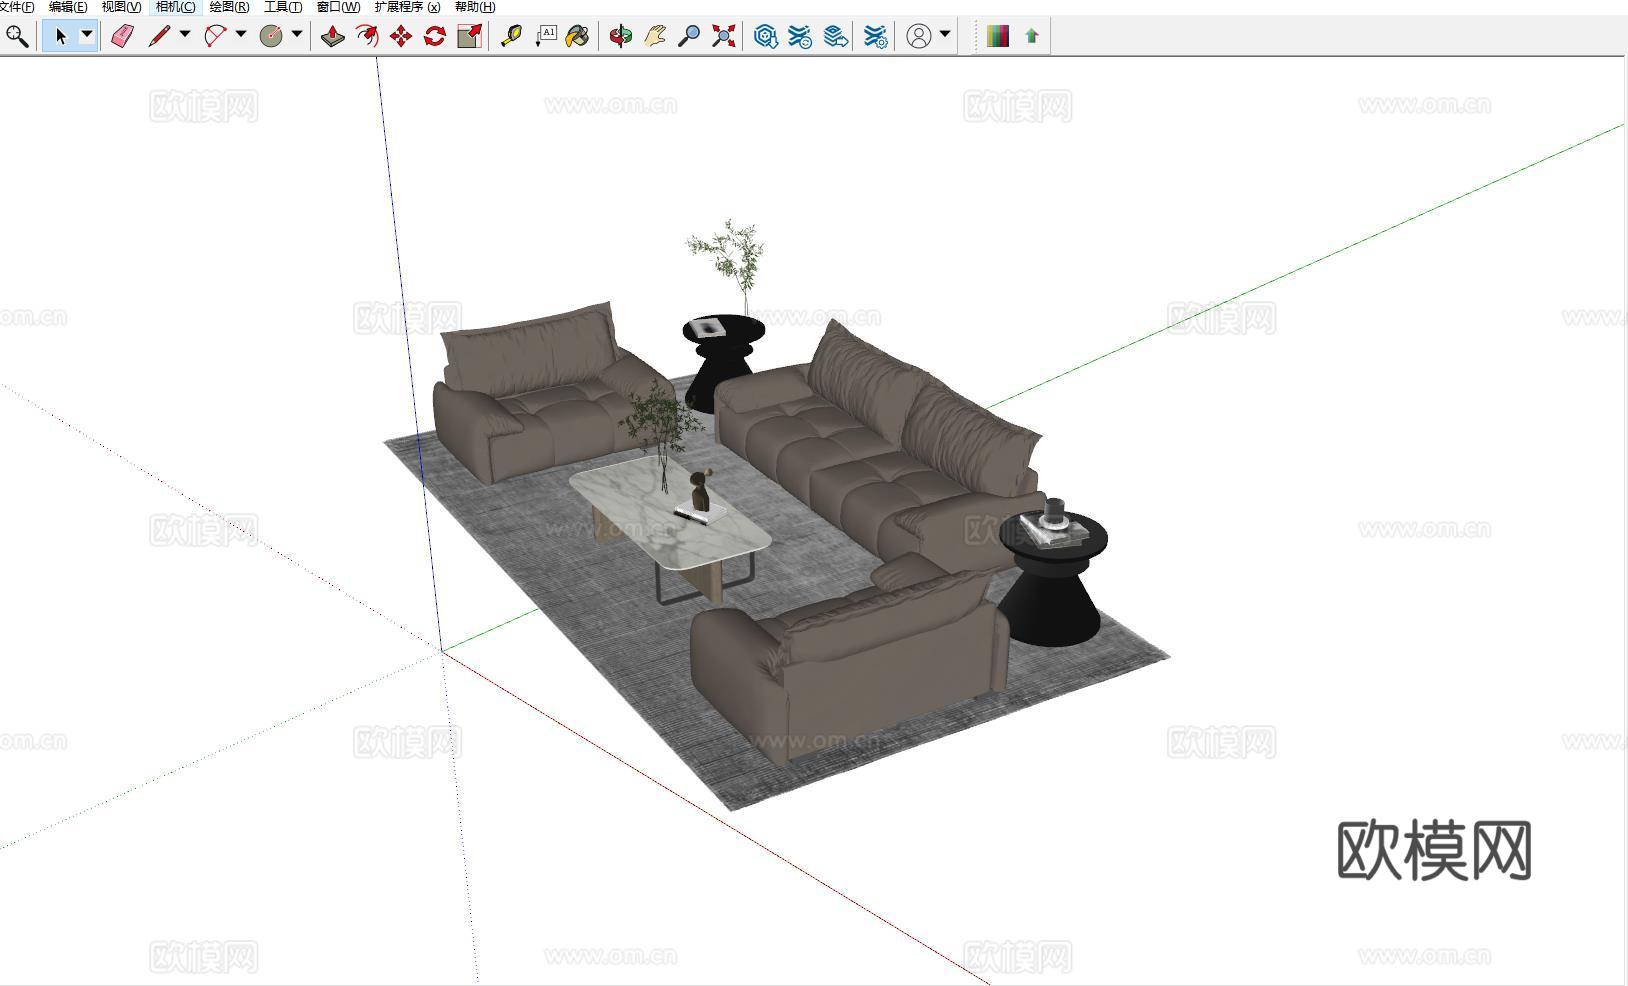
Task: Open the 绘图(R) menu
Action: pos(229,7)
